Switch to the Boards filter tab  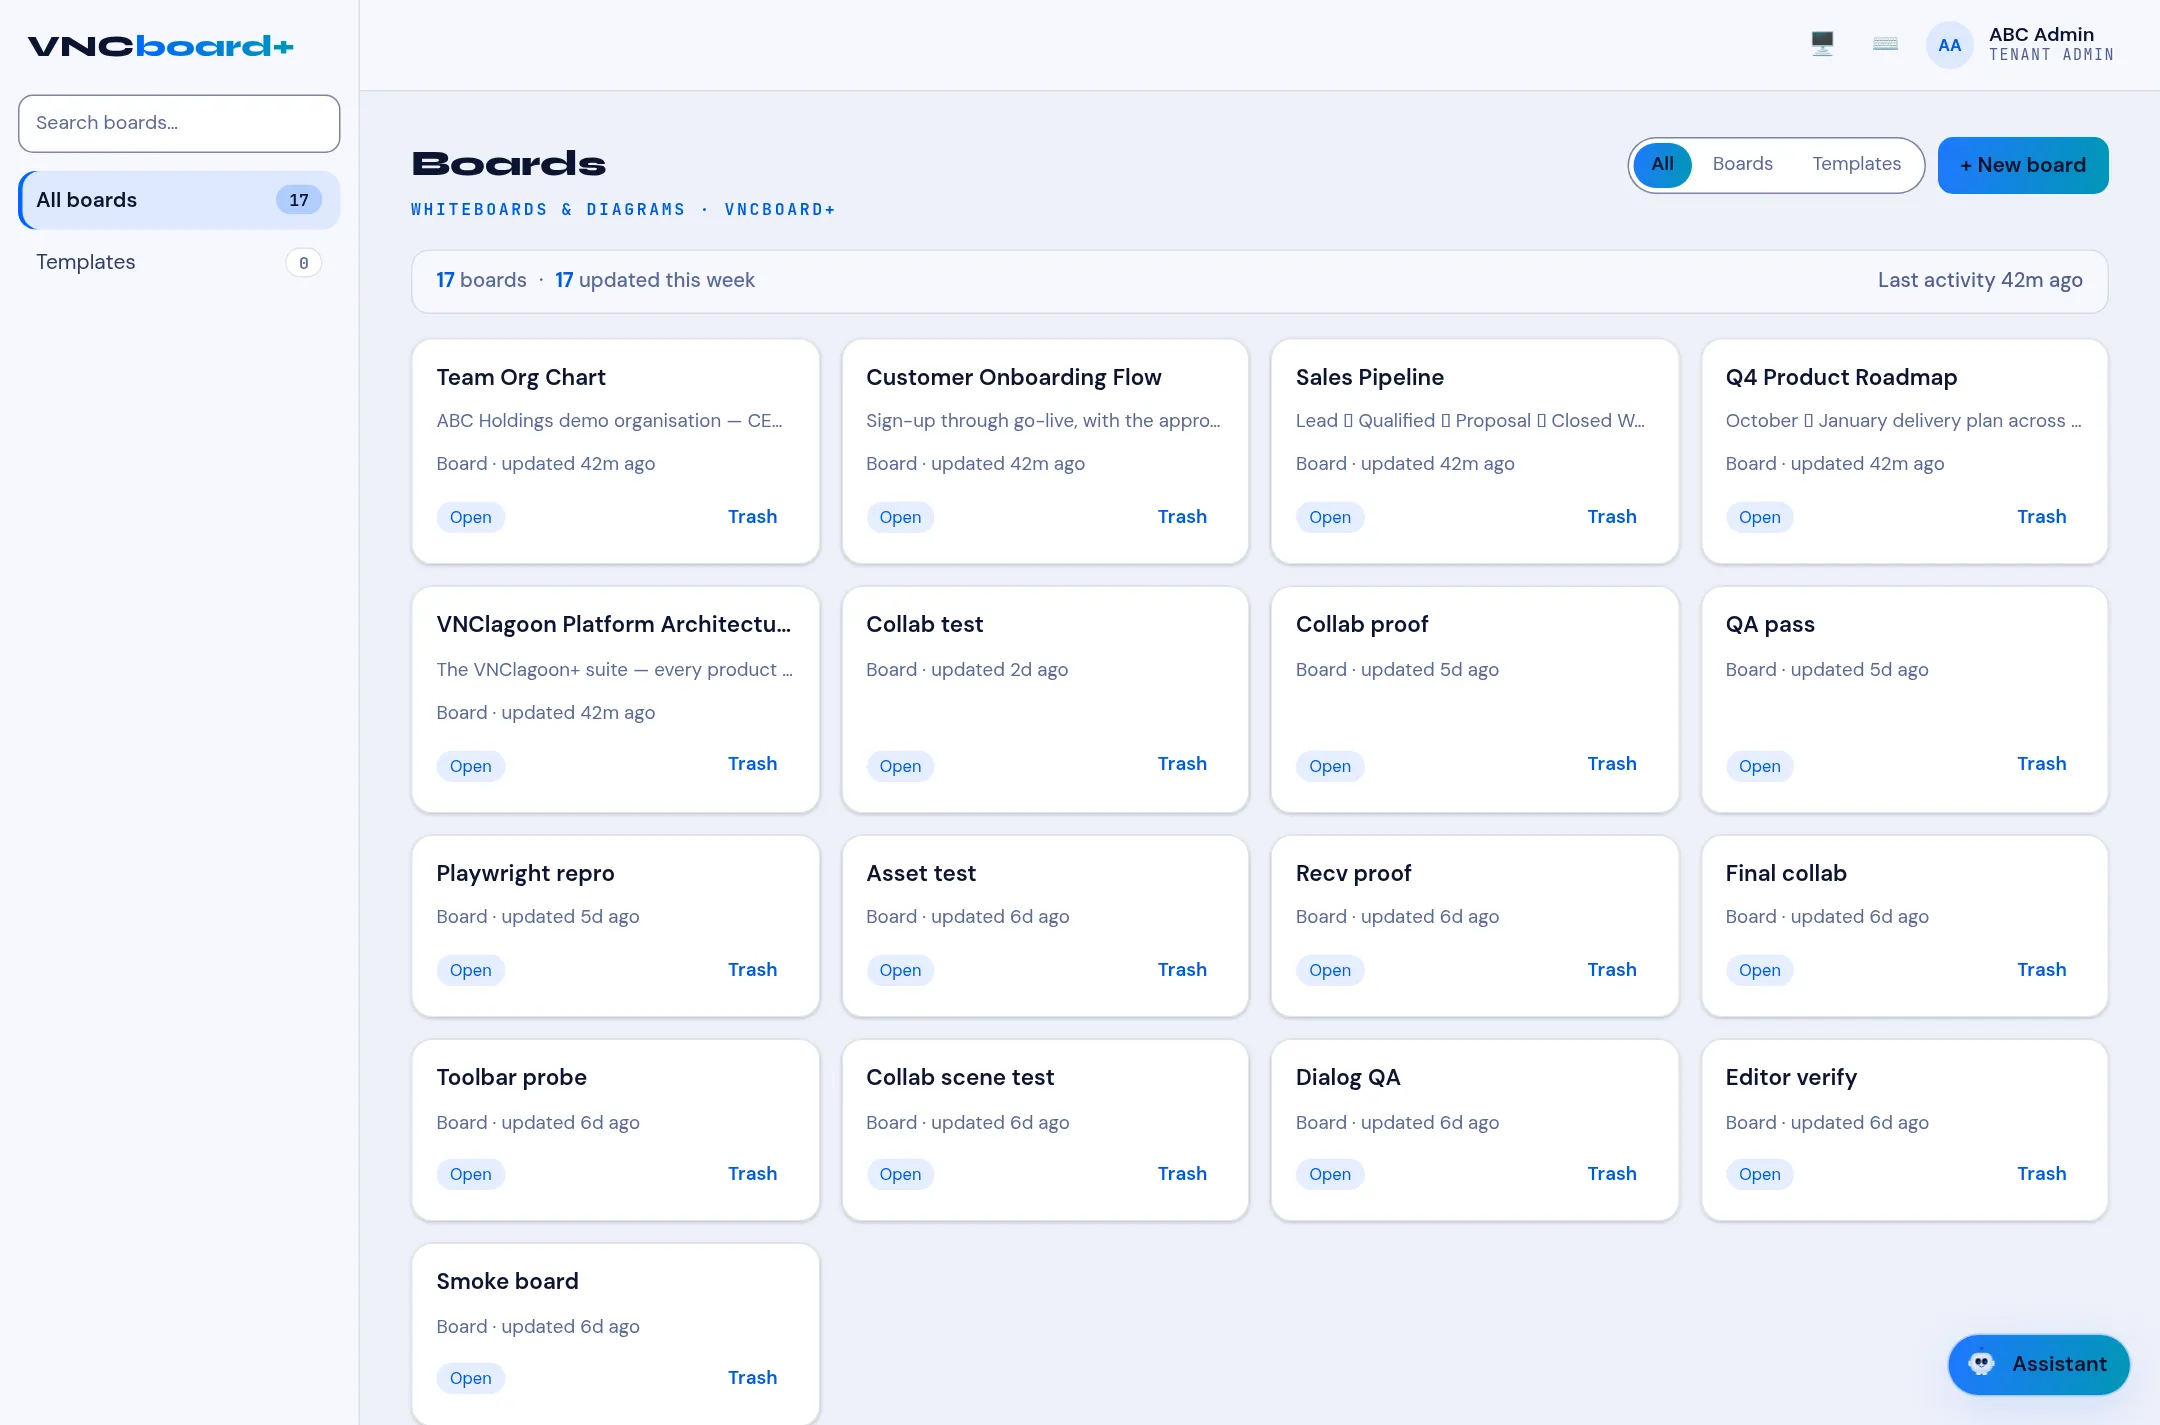[x=1742, y=164]
